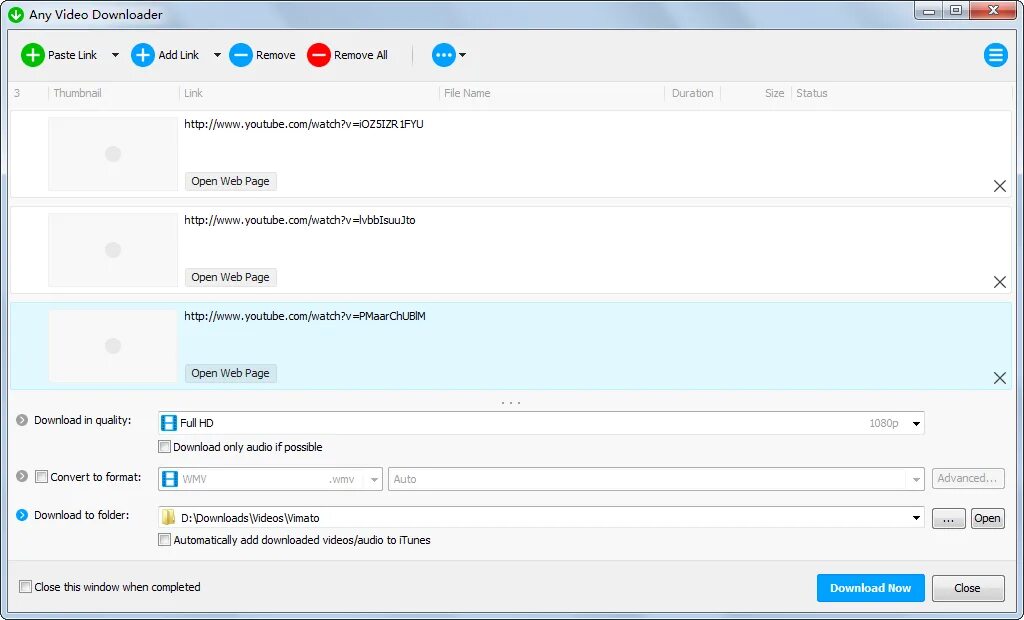This screenshot has height=620, width=1024.
Task: Click the Advanced... button
Action: tap(968, 478)
